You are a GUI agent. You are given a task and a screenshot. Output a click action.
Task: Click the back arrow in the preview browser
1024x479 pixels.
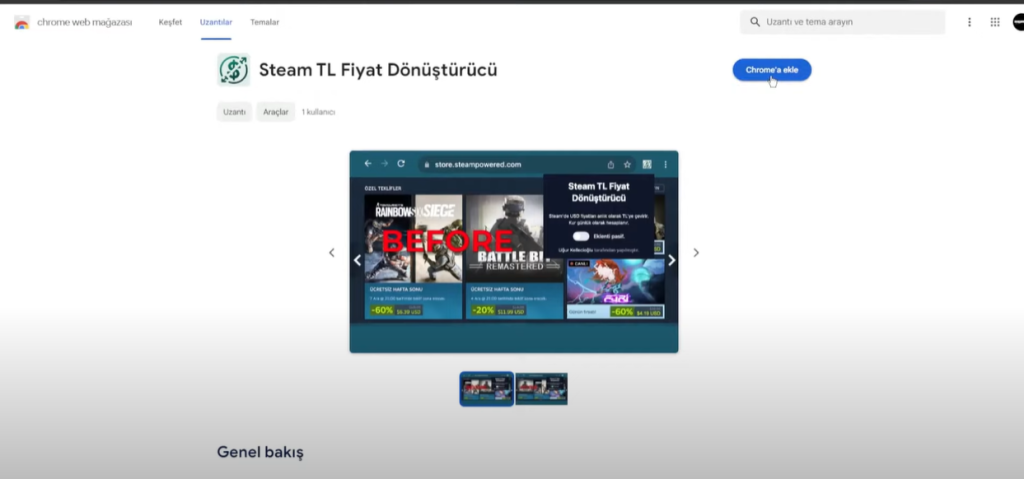tap(368, 163)
